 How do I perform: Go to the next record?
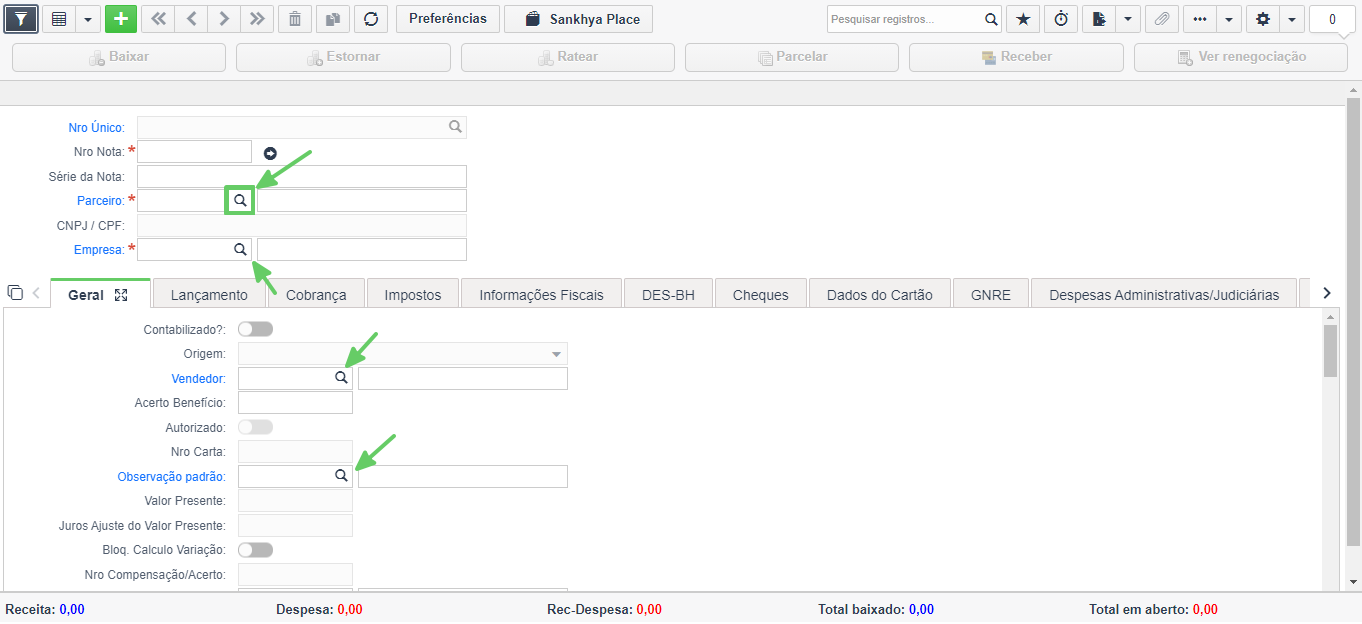pyautogui.click(x=224, y=19)
